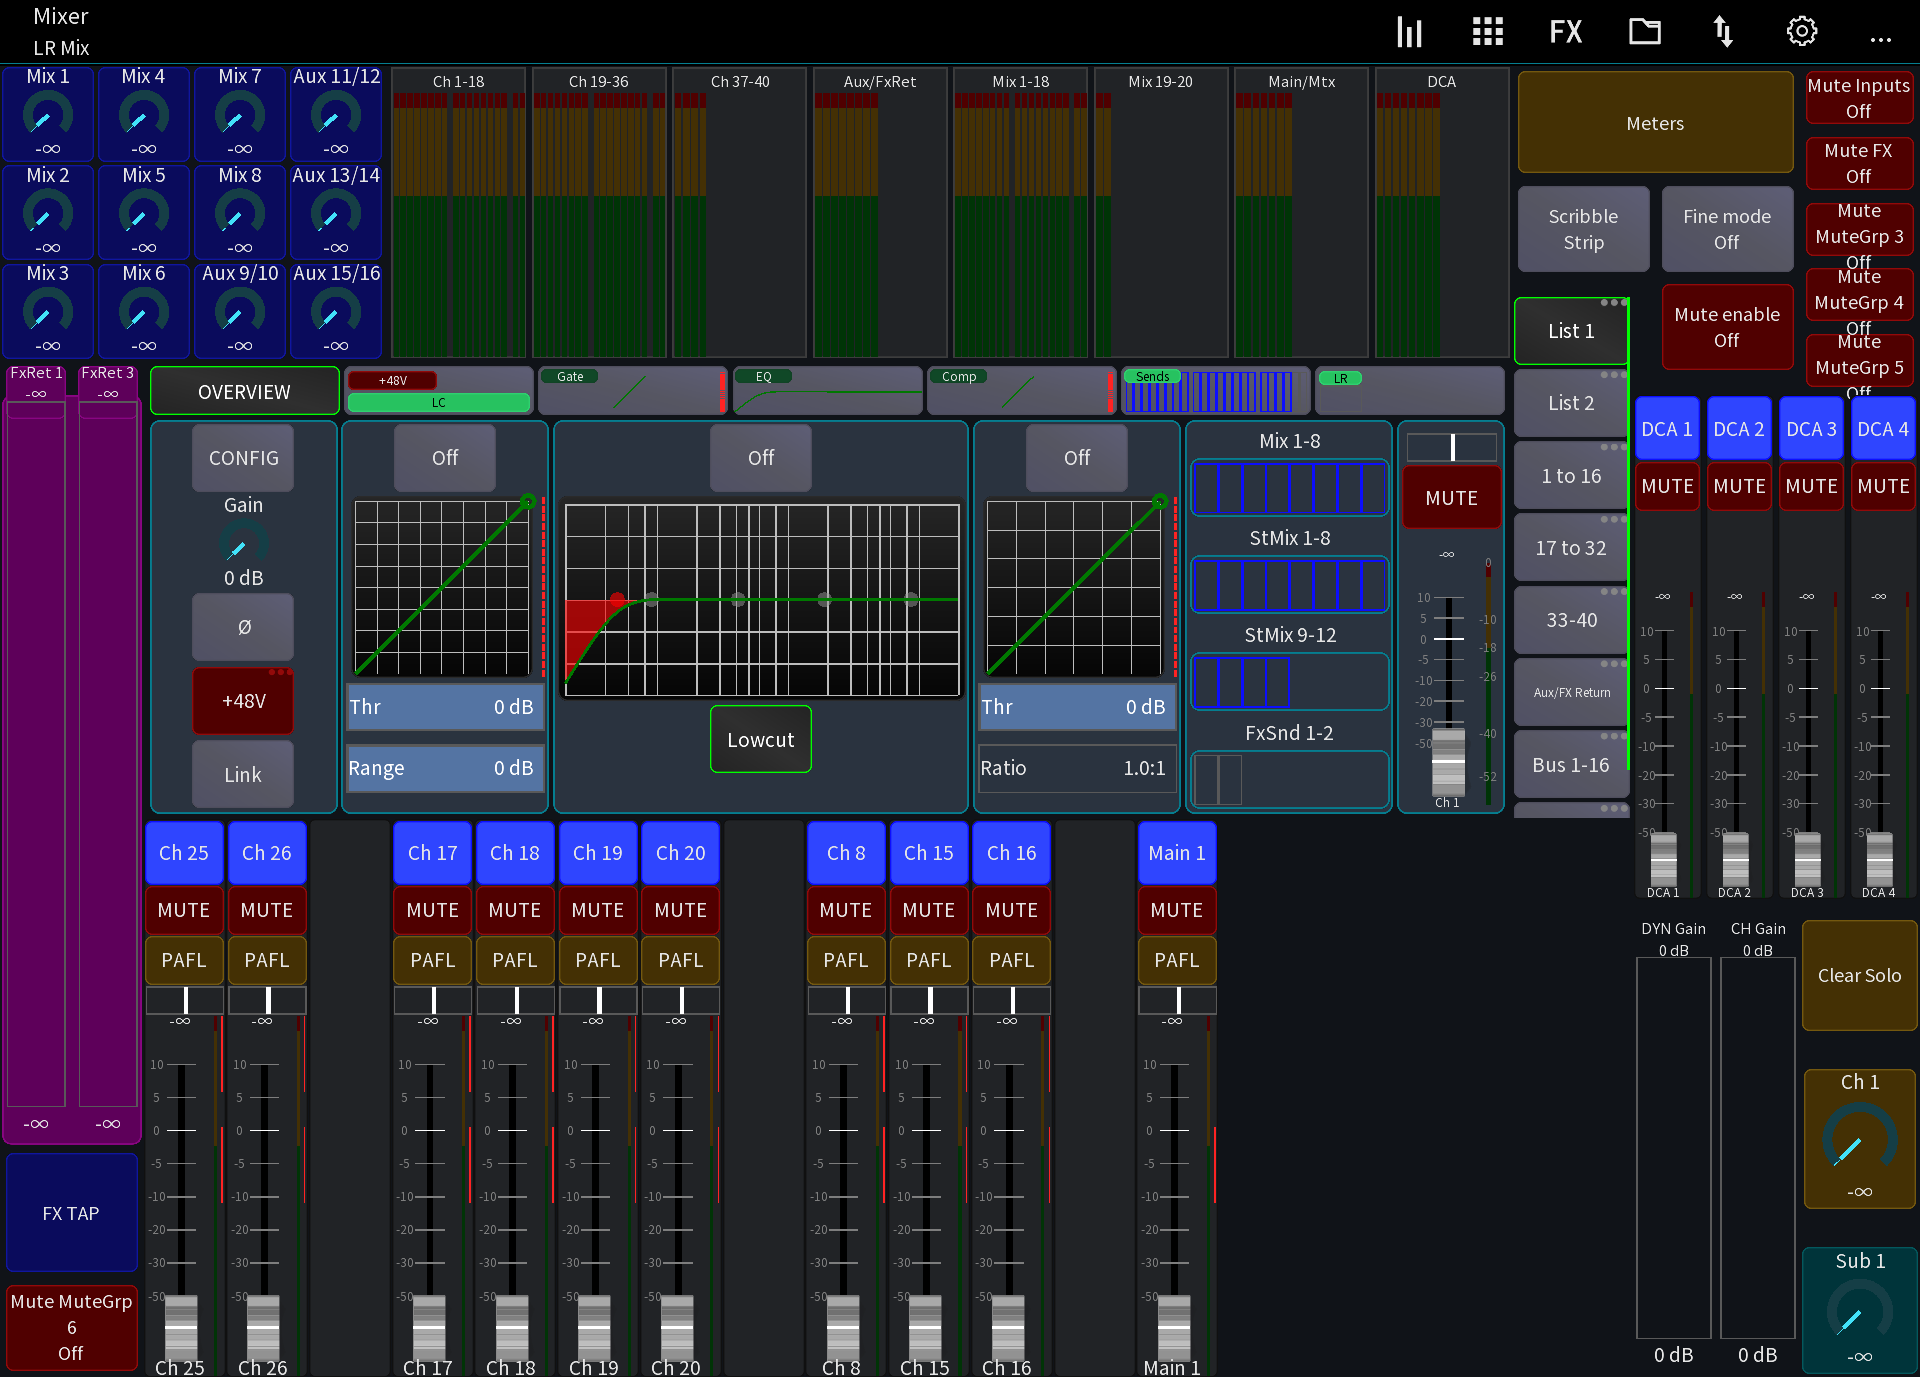The width and height of the screenshot is (1920, 1377).
Task: Click the Ch 1 knob at right
Action: click(1859, 1136)
